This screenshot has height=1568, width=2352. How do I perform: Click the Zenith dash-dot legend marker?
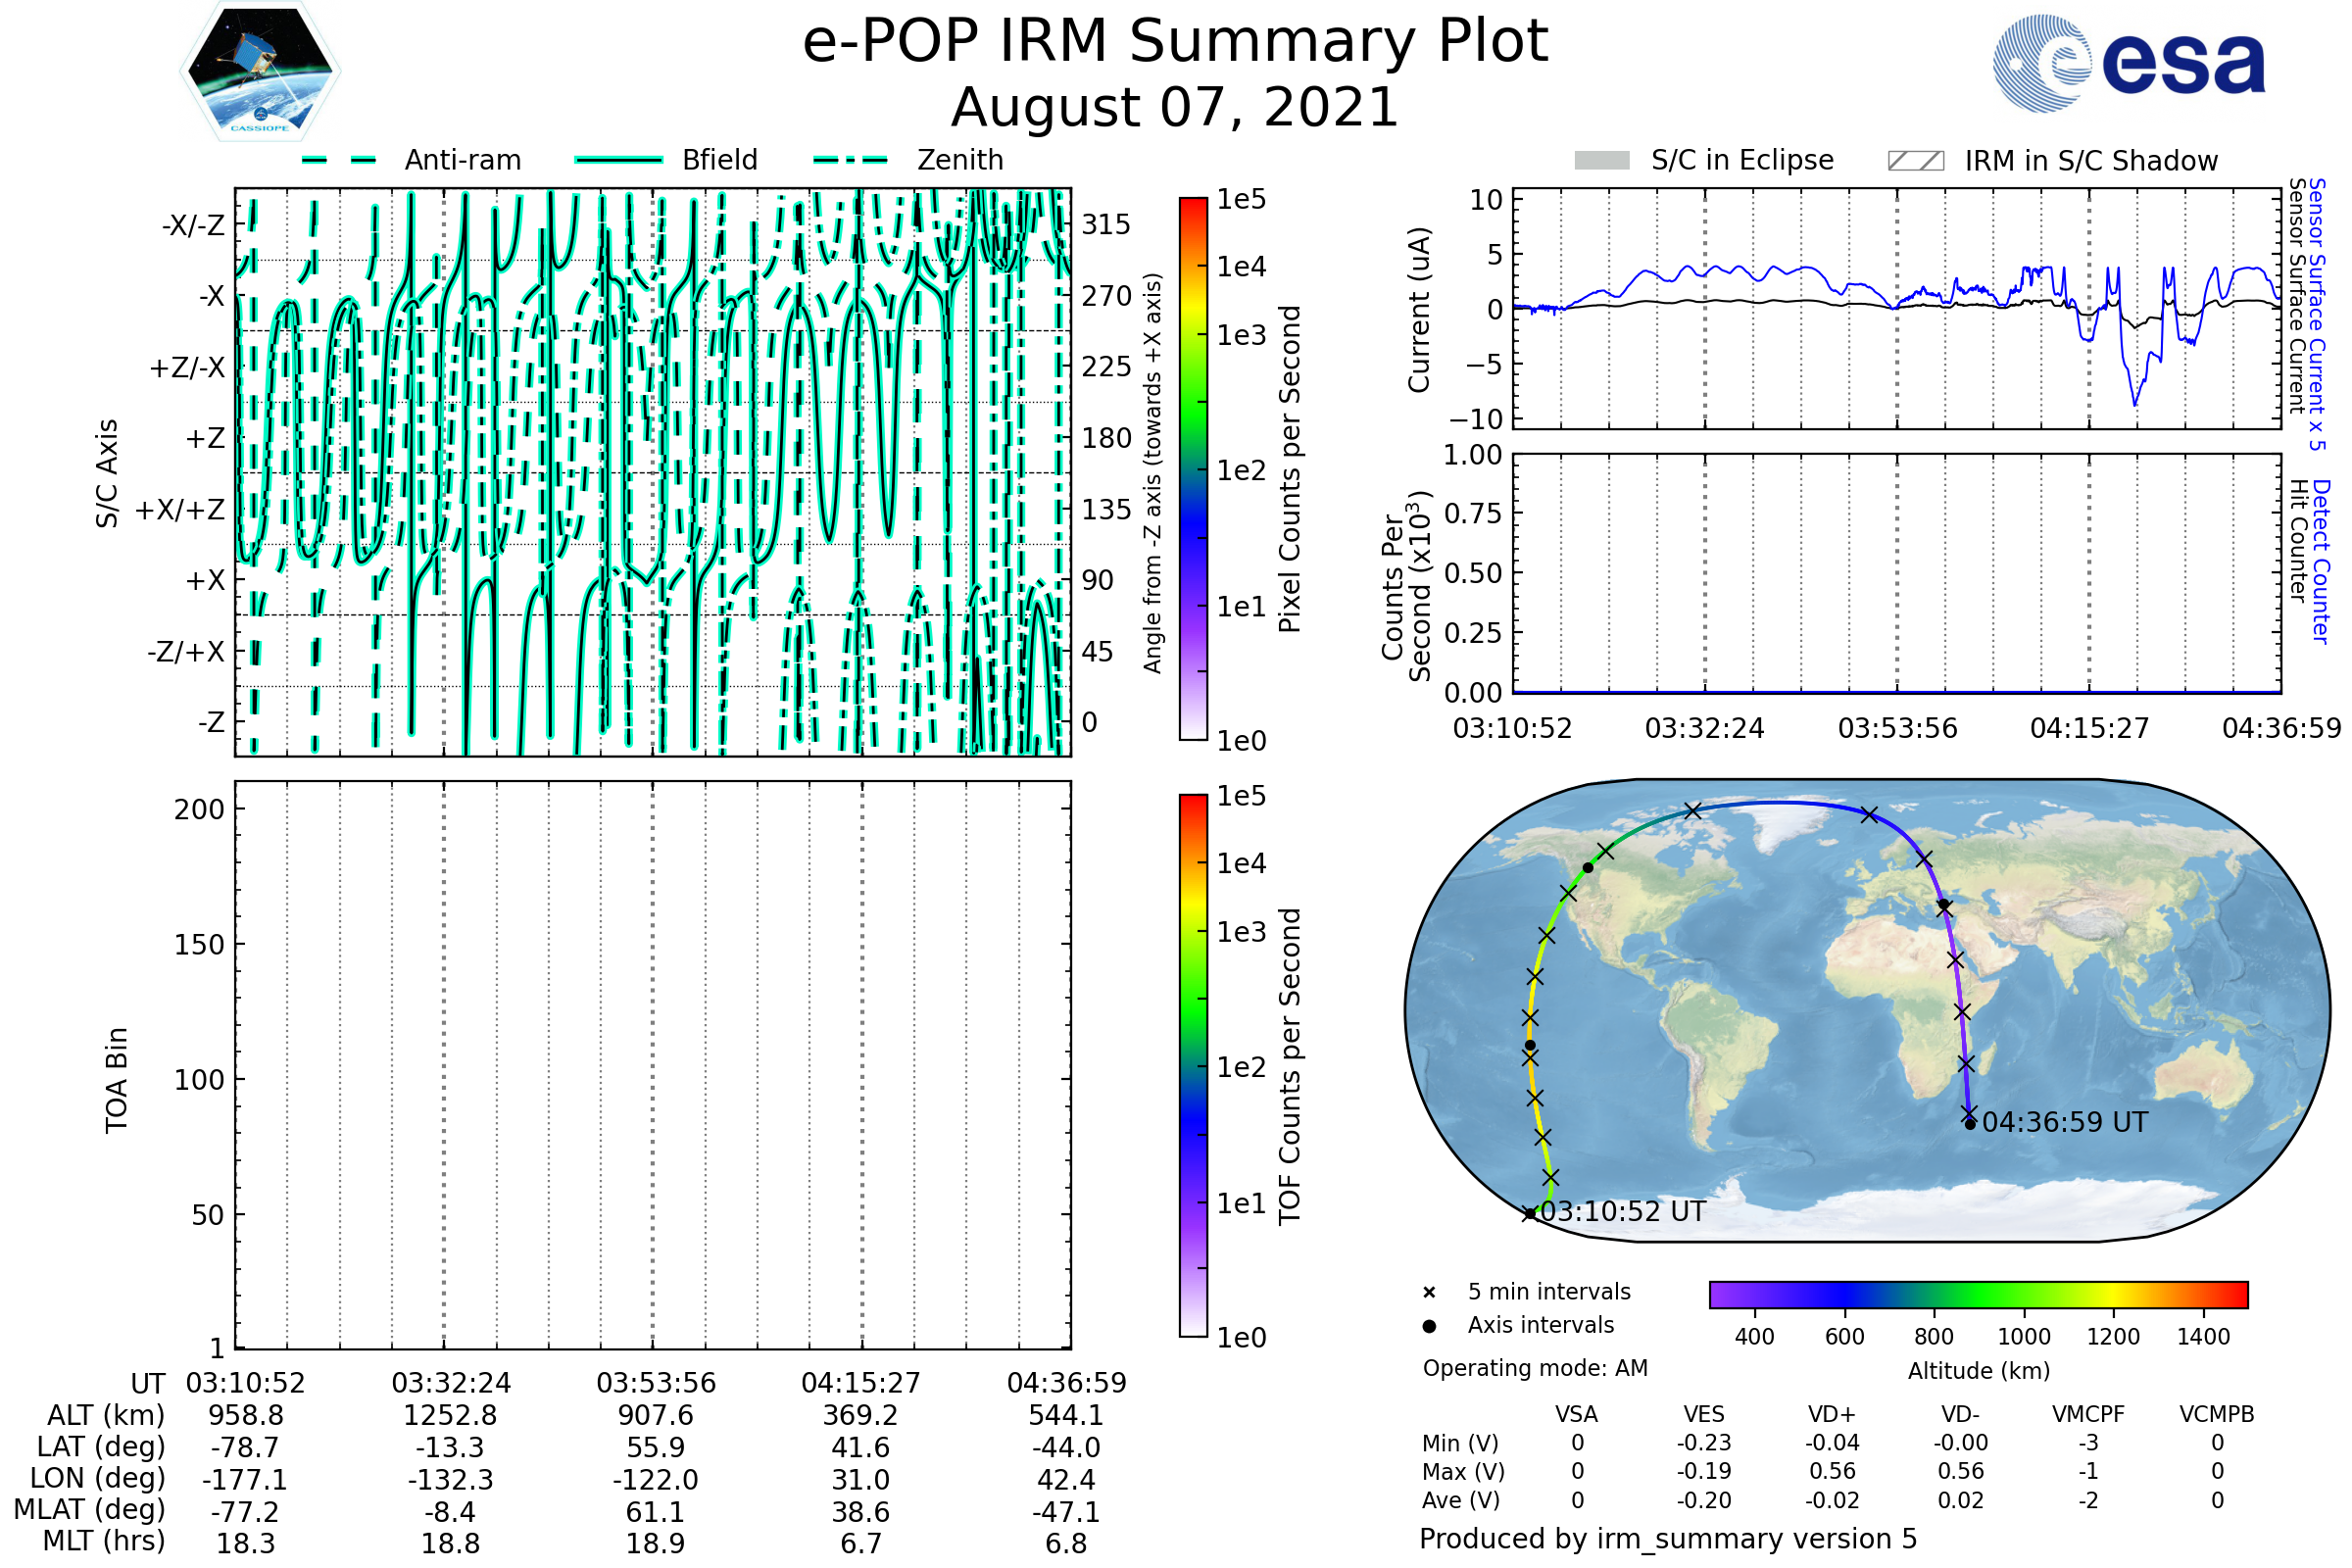(850, 160)
